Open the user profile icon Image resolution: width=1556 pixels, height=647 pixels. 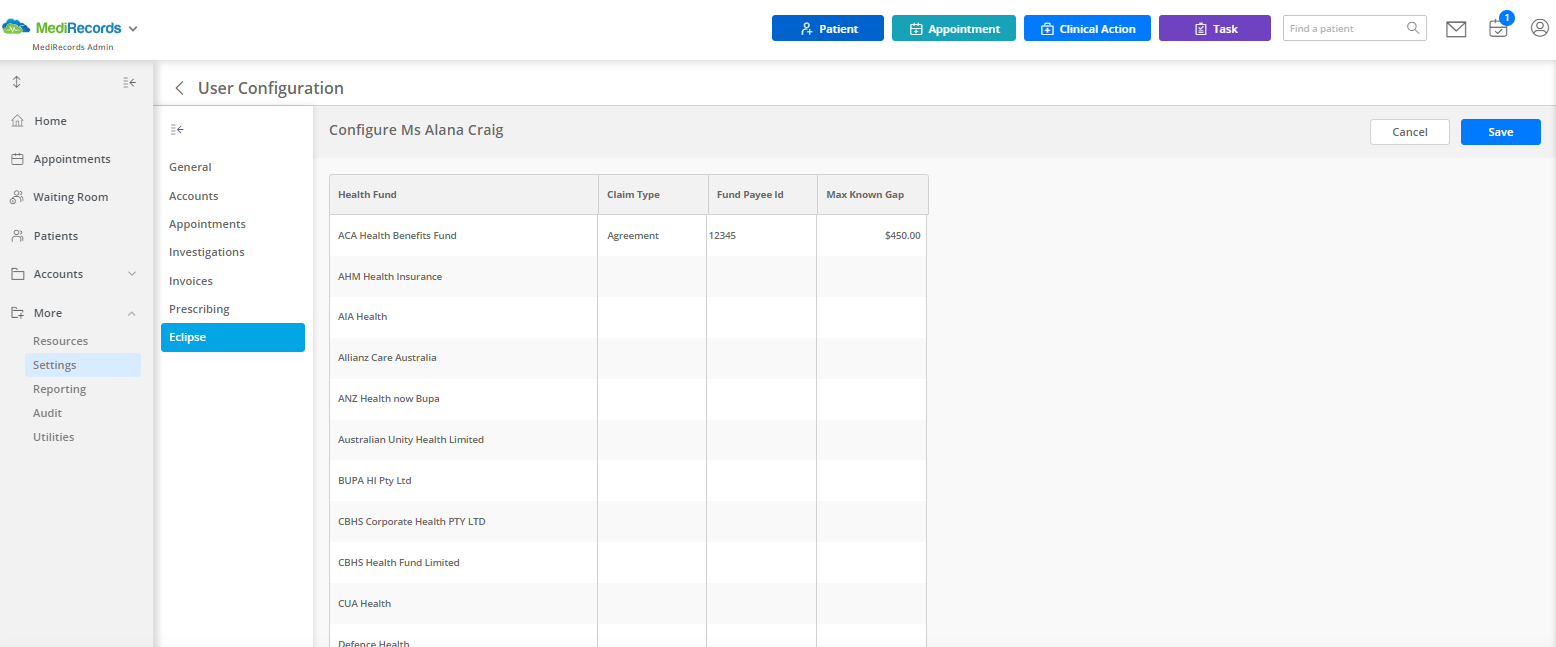click(x=1540, y=28)
